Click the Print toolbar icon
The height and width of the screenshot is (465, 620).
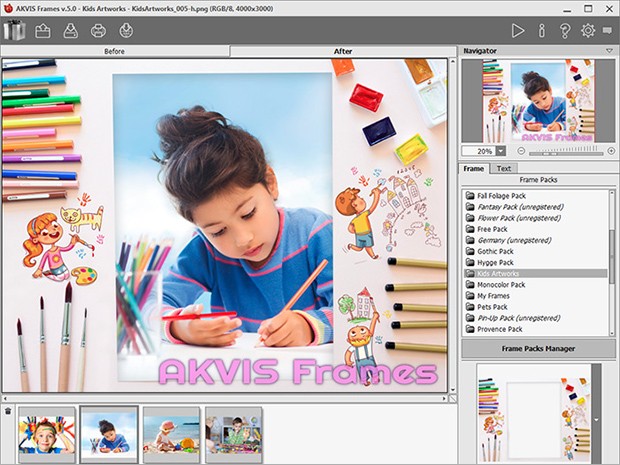[98, 30]
